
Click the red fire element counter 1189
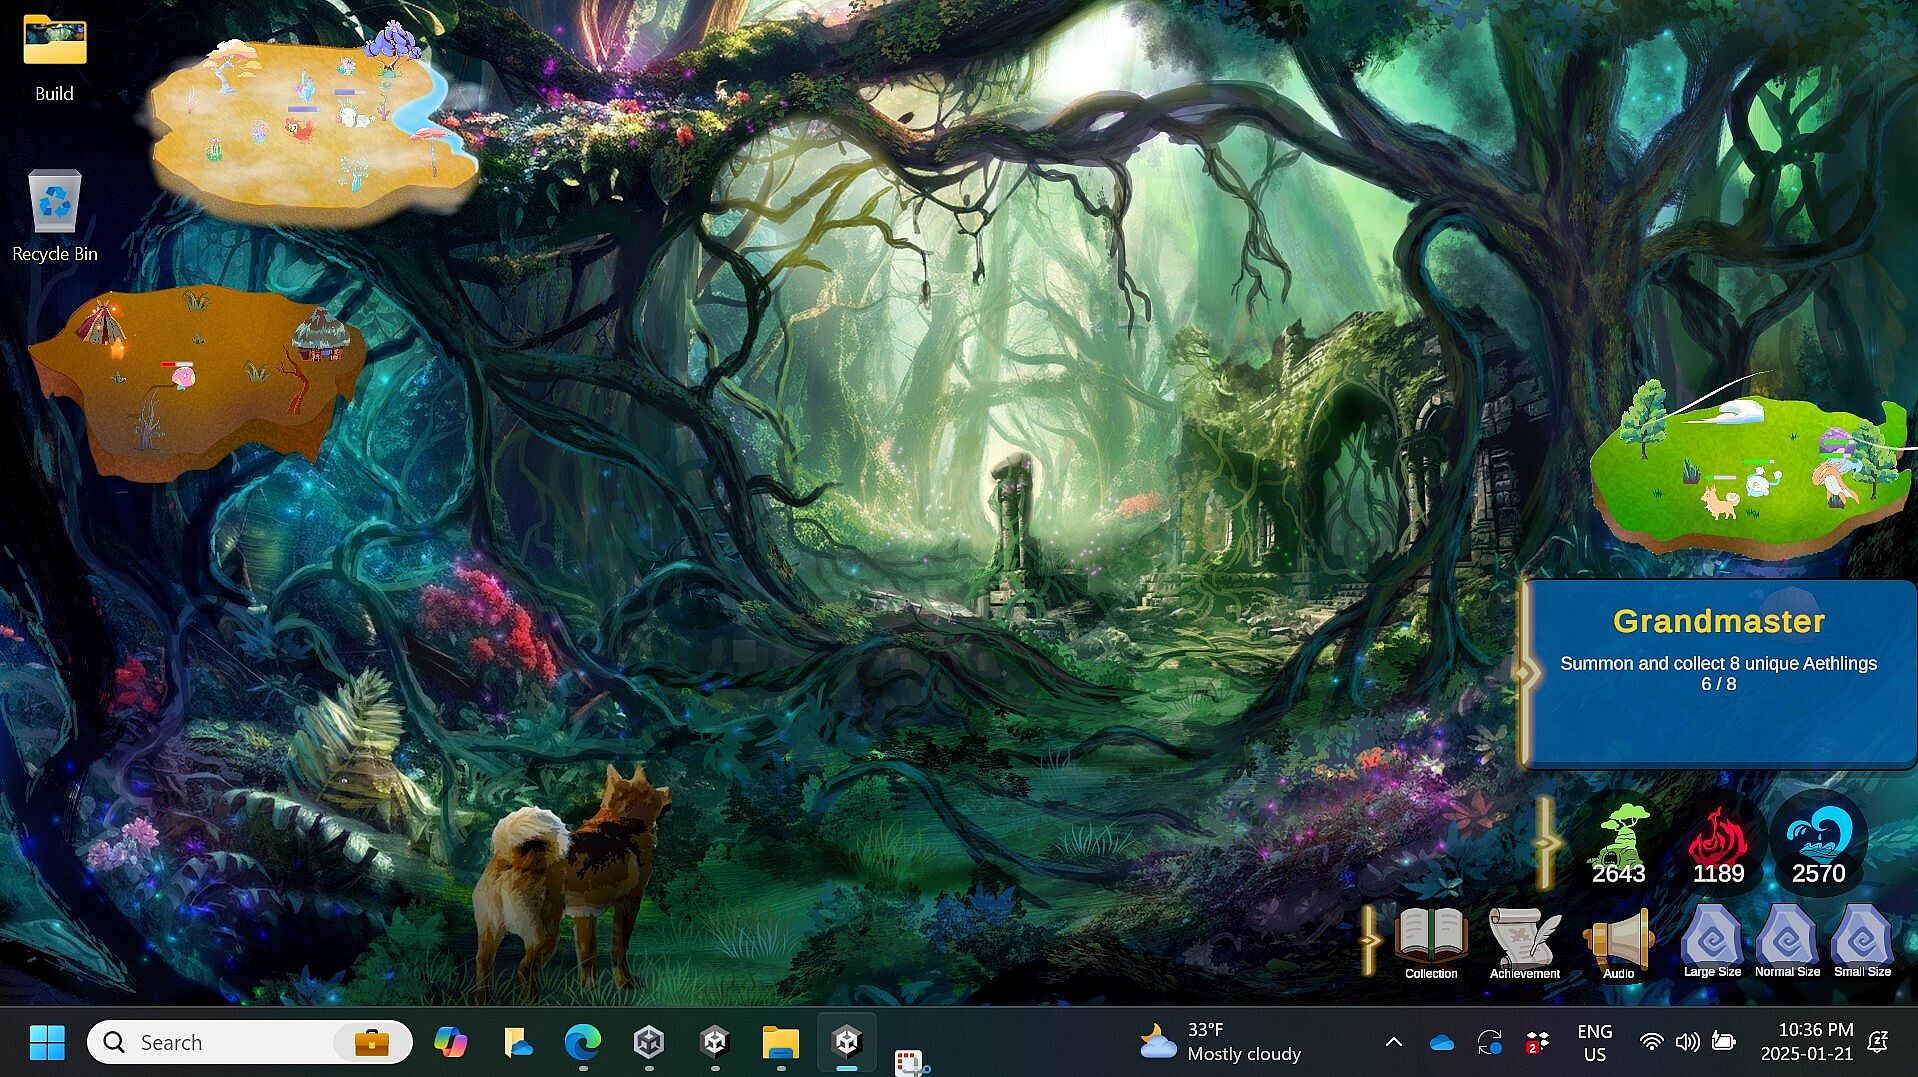pos(1718,845)
